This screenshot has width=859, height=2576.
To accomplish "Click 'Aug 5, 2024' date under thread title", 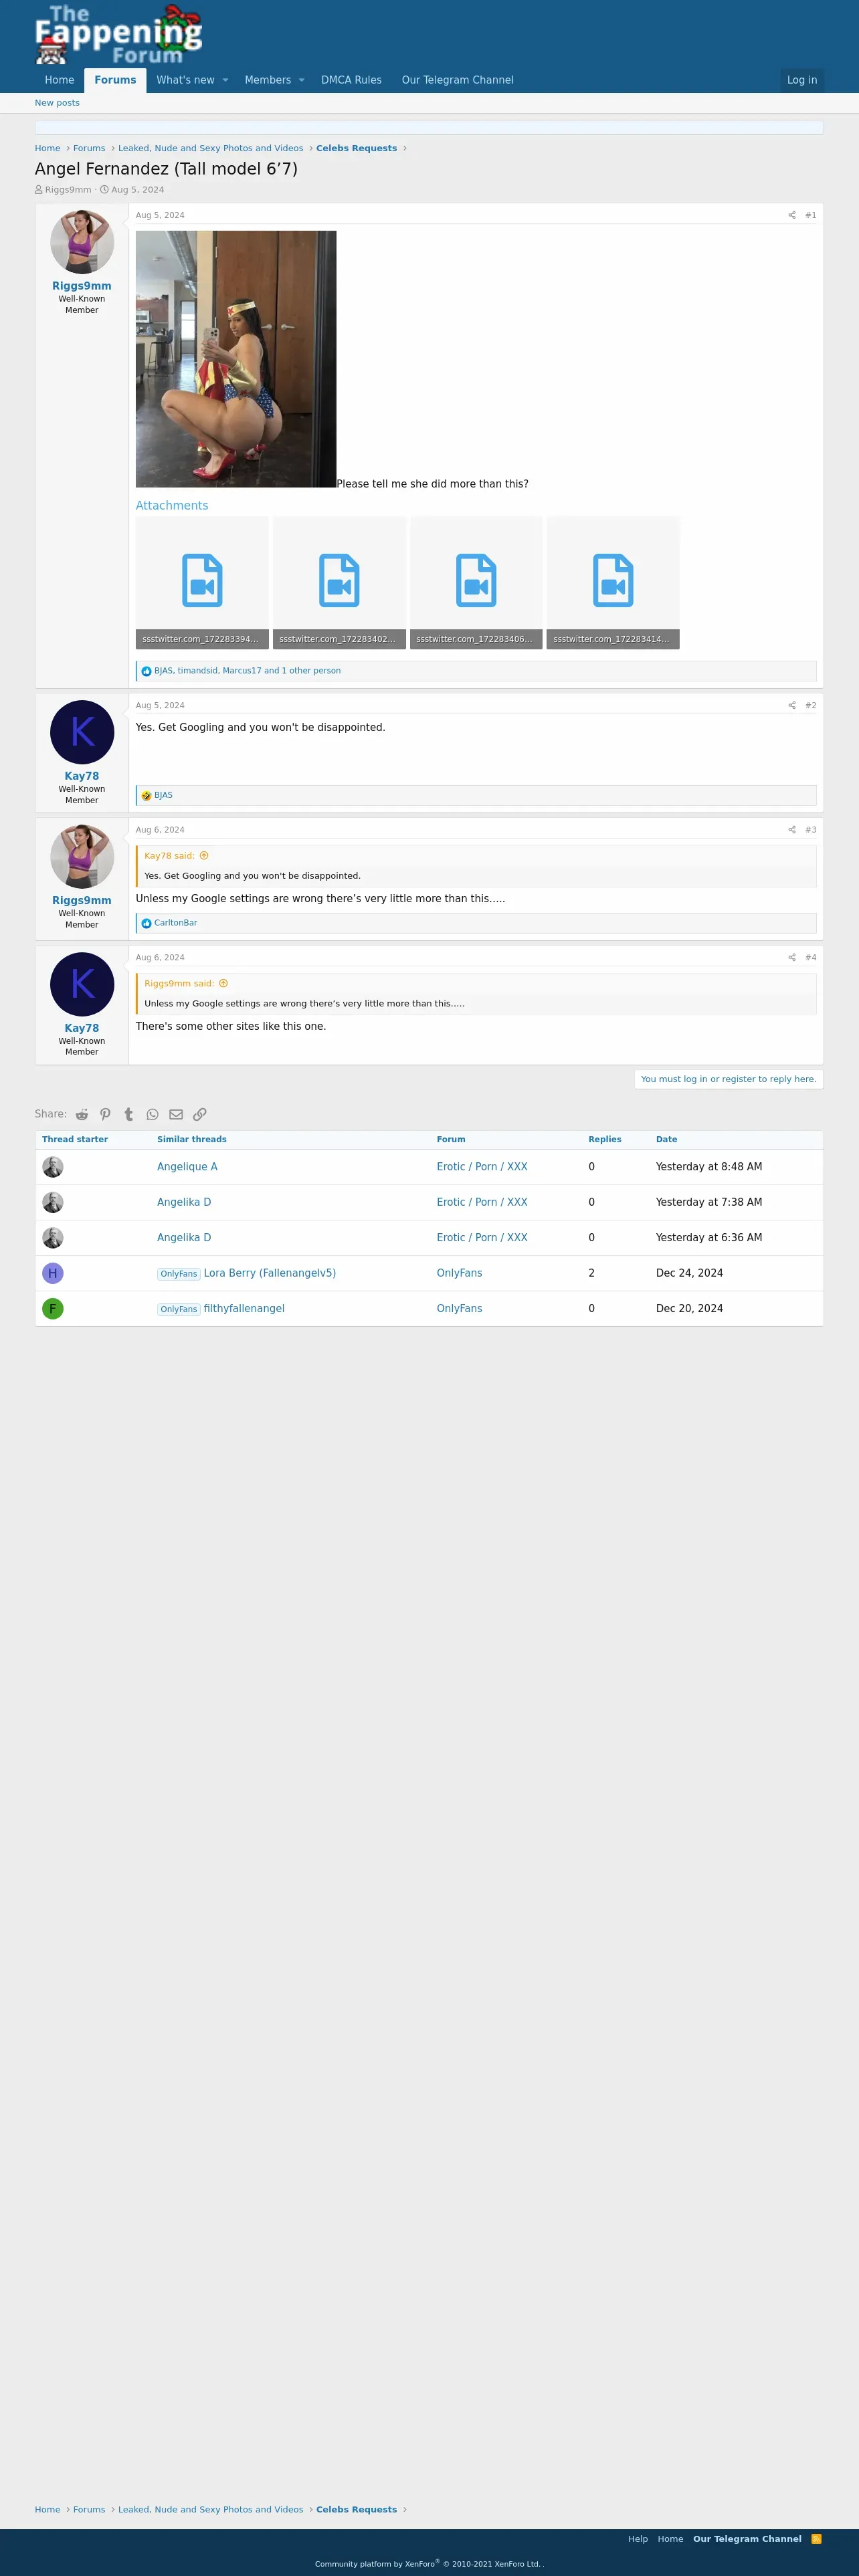I will pyautogui.click(x=138, y=189).
